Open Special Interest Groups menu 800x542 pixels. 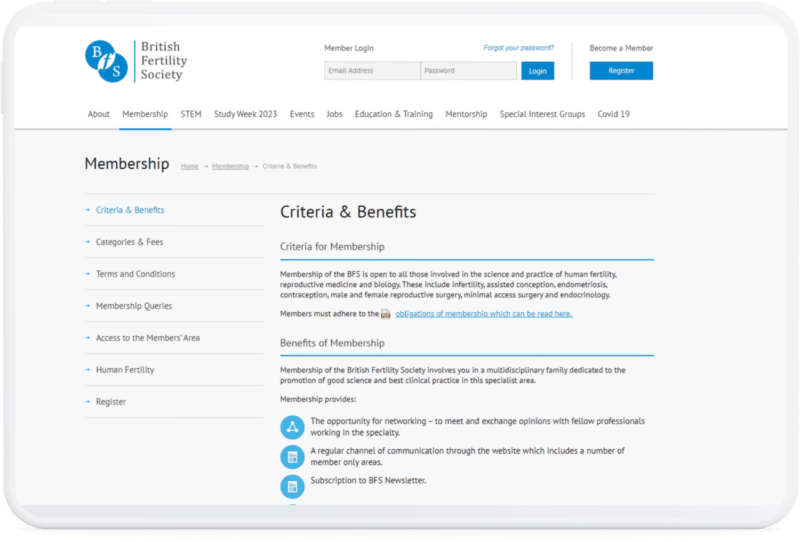point(542,114)
